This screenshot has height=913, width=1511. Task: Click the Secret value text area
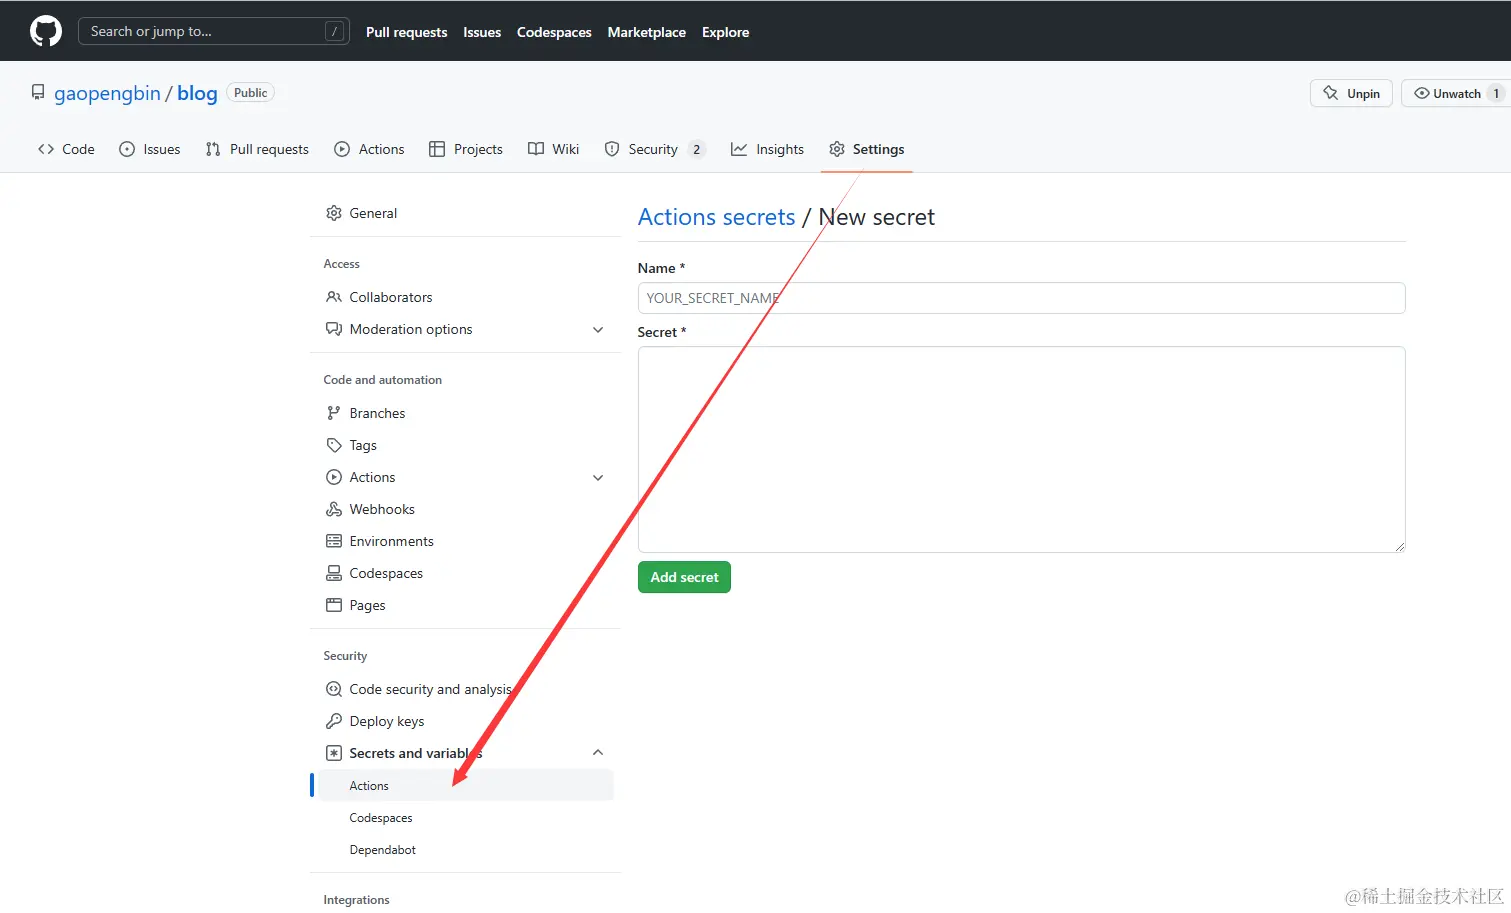pos(1021,449)
